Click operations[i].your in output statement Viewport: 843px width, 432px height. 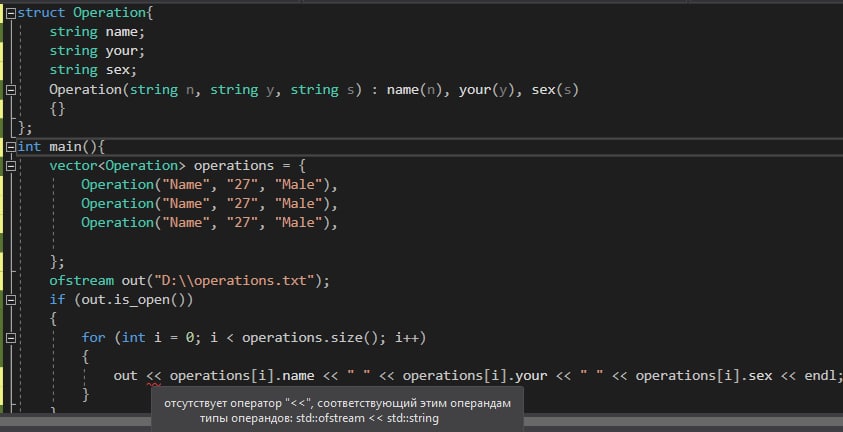[475, 376]
